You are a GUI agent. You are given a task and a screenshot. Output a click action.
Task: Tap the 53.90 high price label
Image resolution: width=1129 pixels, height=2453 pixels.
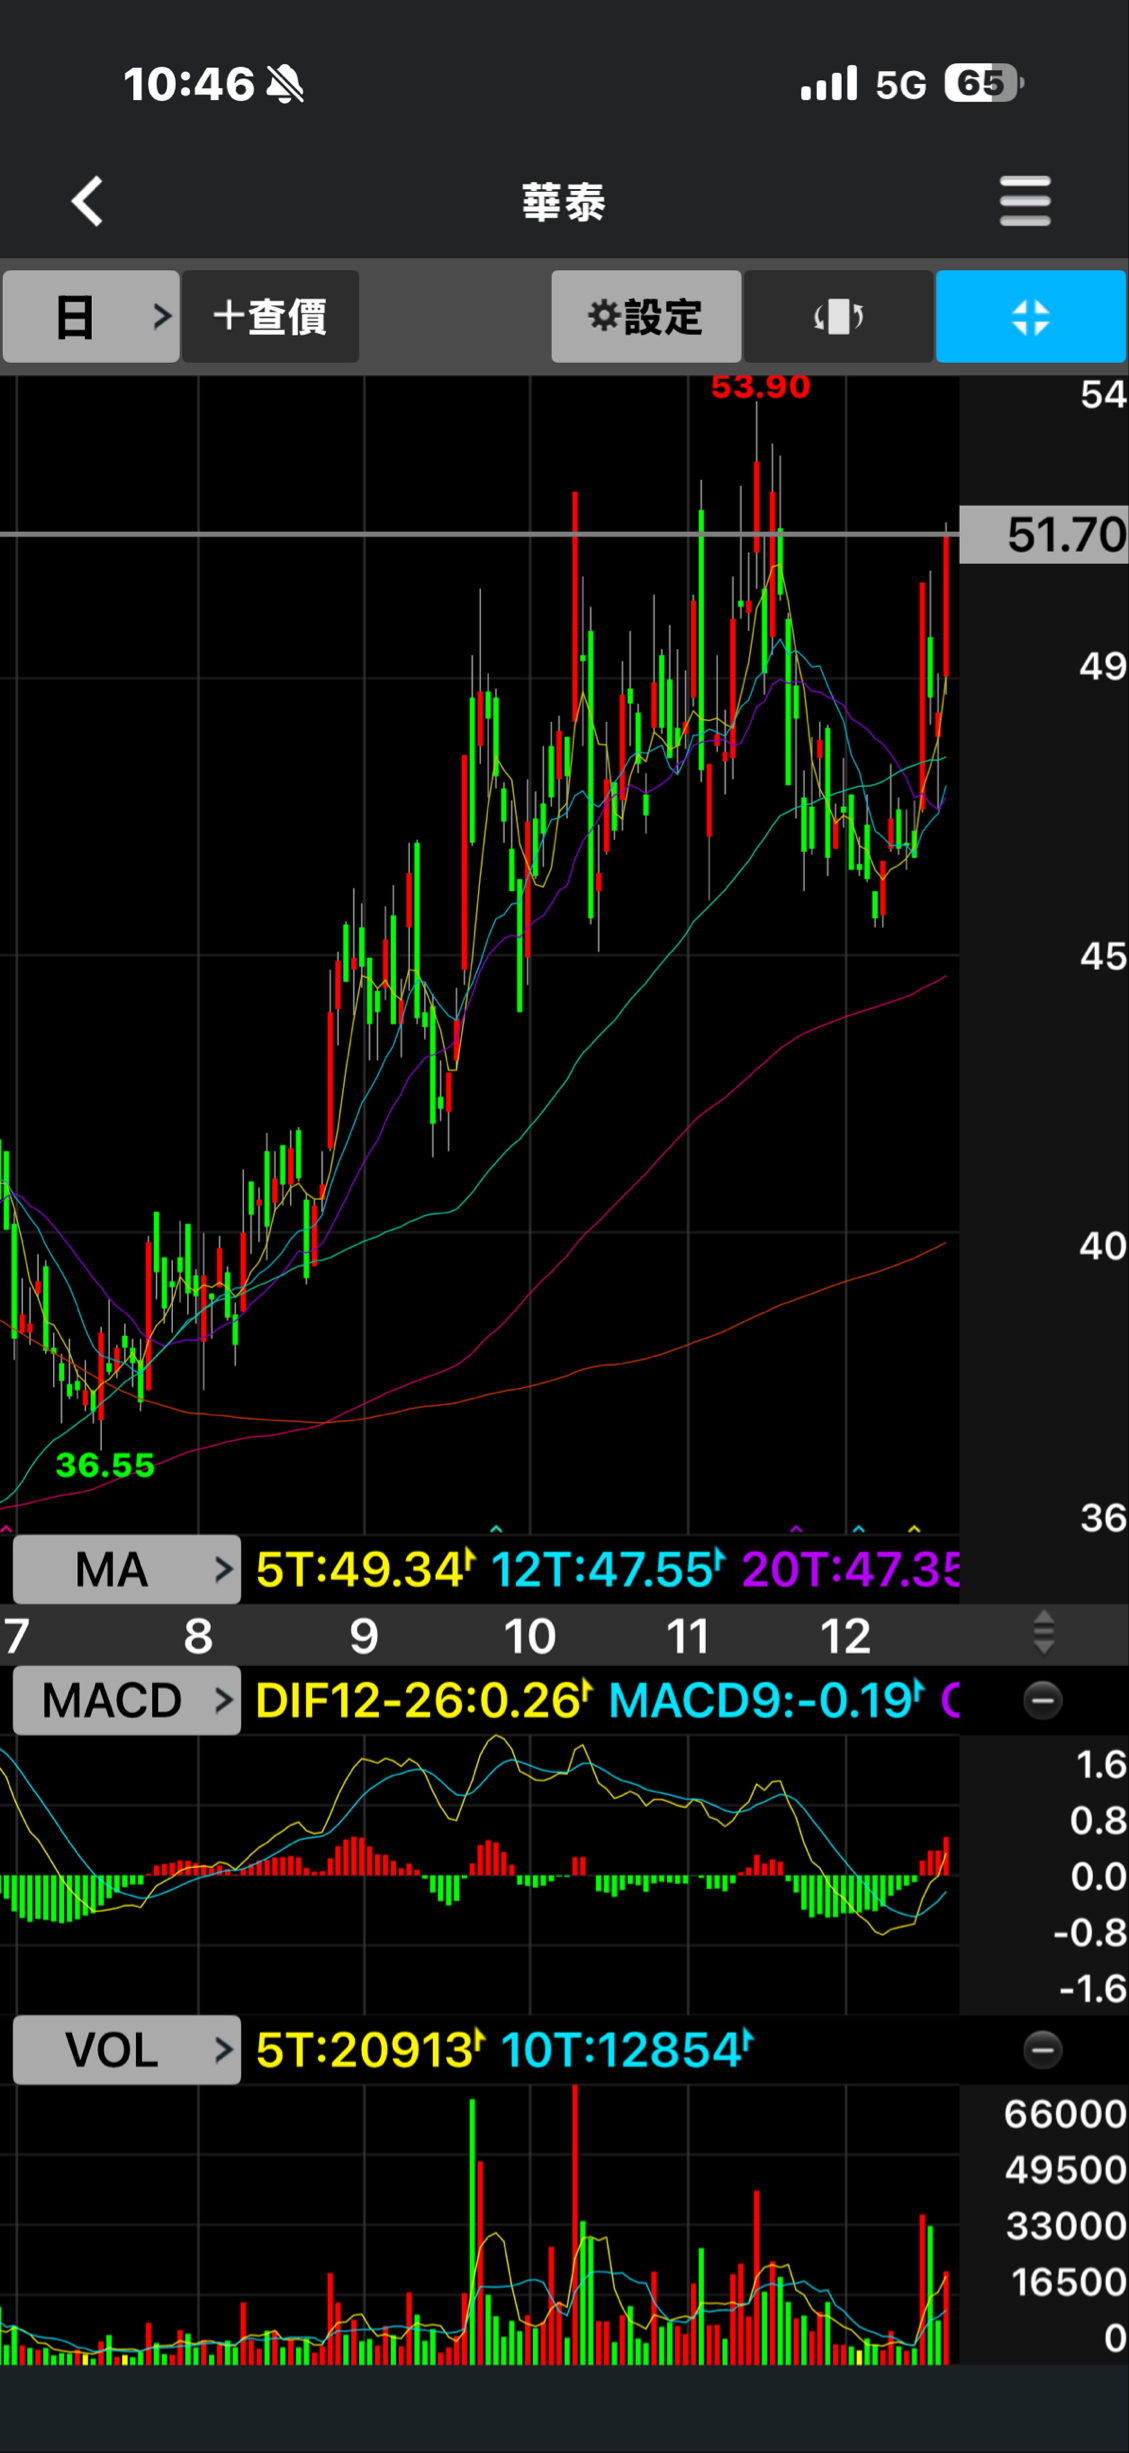(760, 387)
